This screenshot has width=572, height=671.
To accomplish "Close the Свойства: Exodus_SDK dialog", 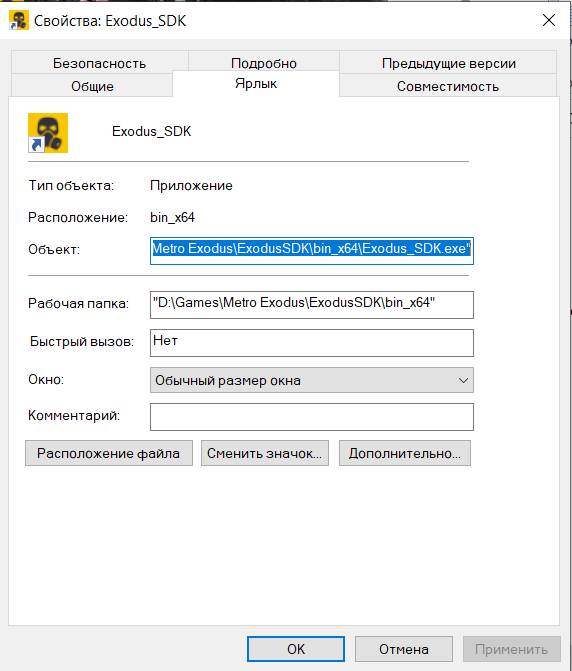I will tap(549, 20).
